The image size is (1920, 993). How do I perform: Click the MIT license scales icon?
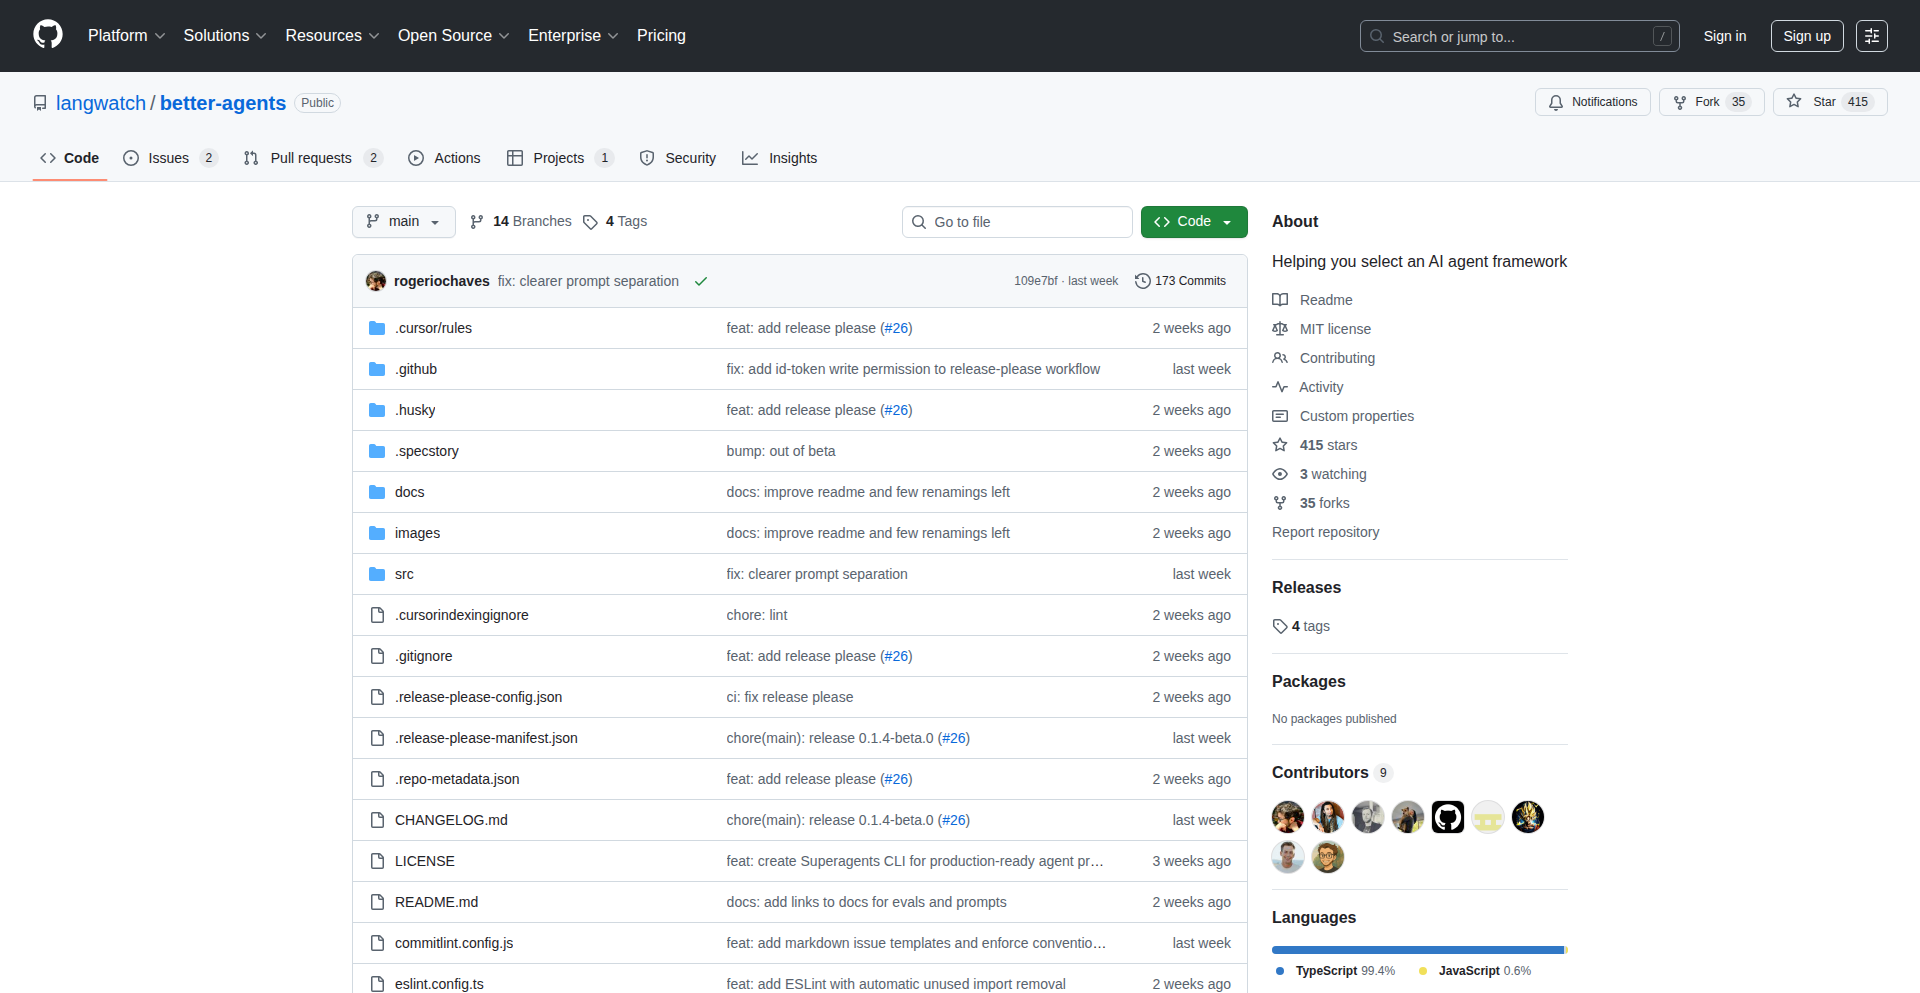(1280, 328)
